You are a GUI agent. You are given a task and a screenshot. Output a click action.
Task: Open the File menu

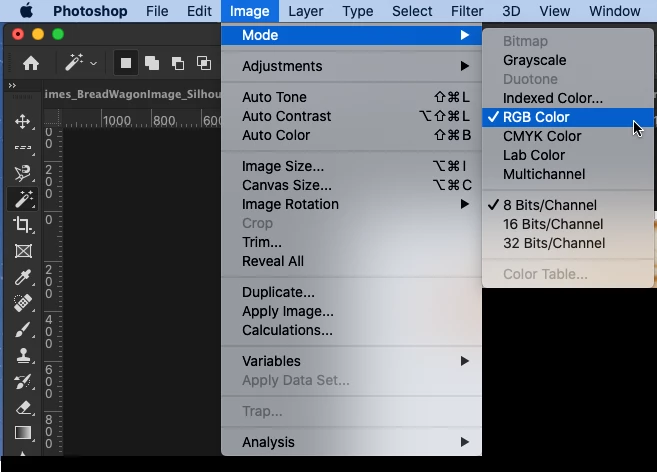pyautogui.click(x=157, y=11)
